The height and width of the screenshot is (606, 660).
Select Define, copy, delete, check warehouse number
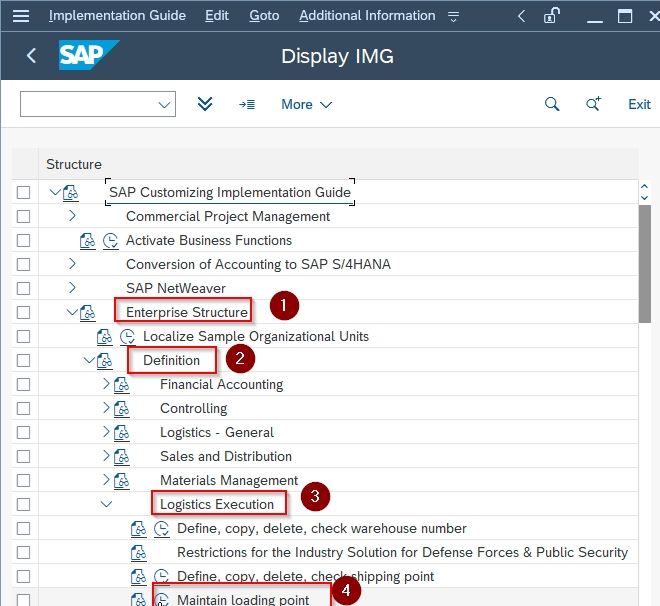point(322,529)
